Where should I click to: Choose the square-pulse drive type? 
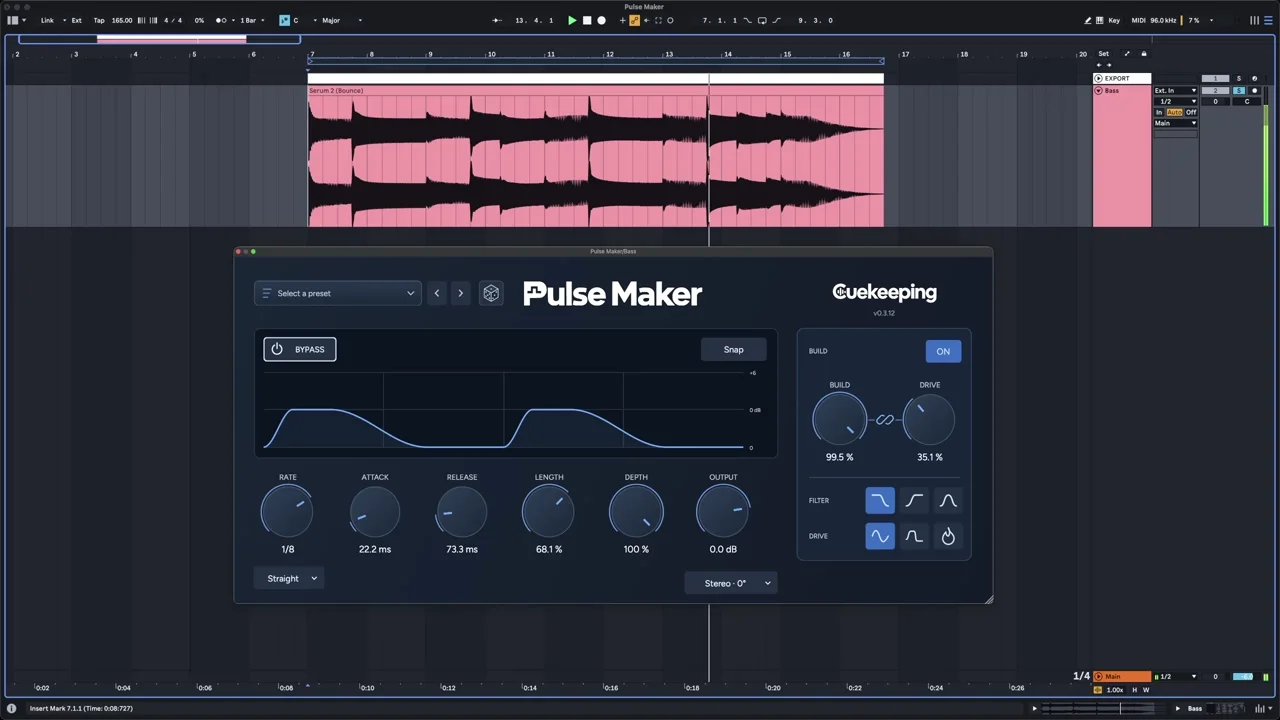[x=914, y=536]
